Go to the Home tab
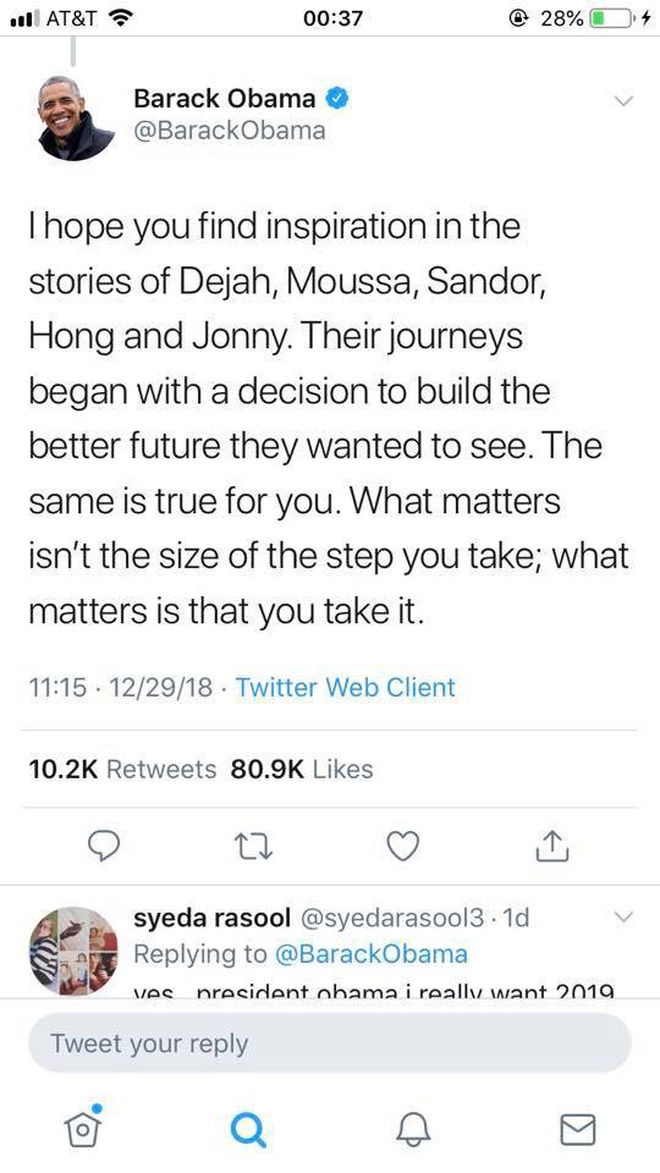The height and width of the screenshot is (1173, 660). click(84, 1128)
